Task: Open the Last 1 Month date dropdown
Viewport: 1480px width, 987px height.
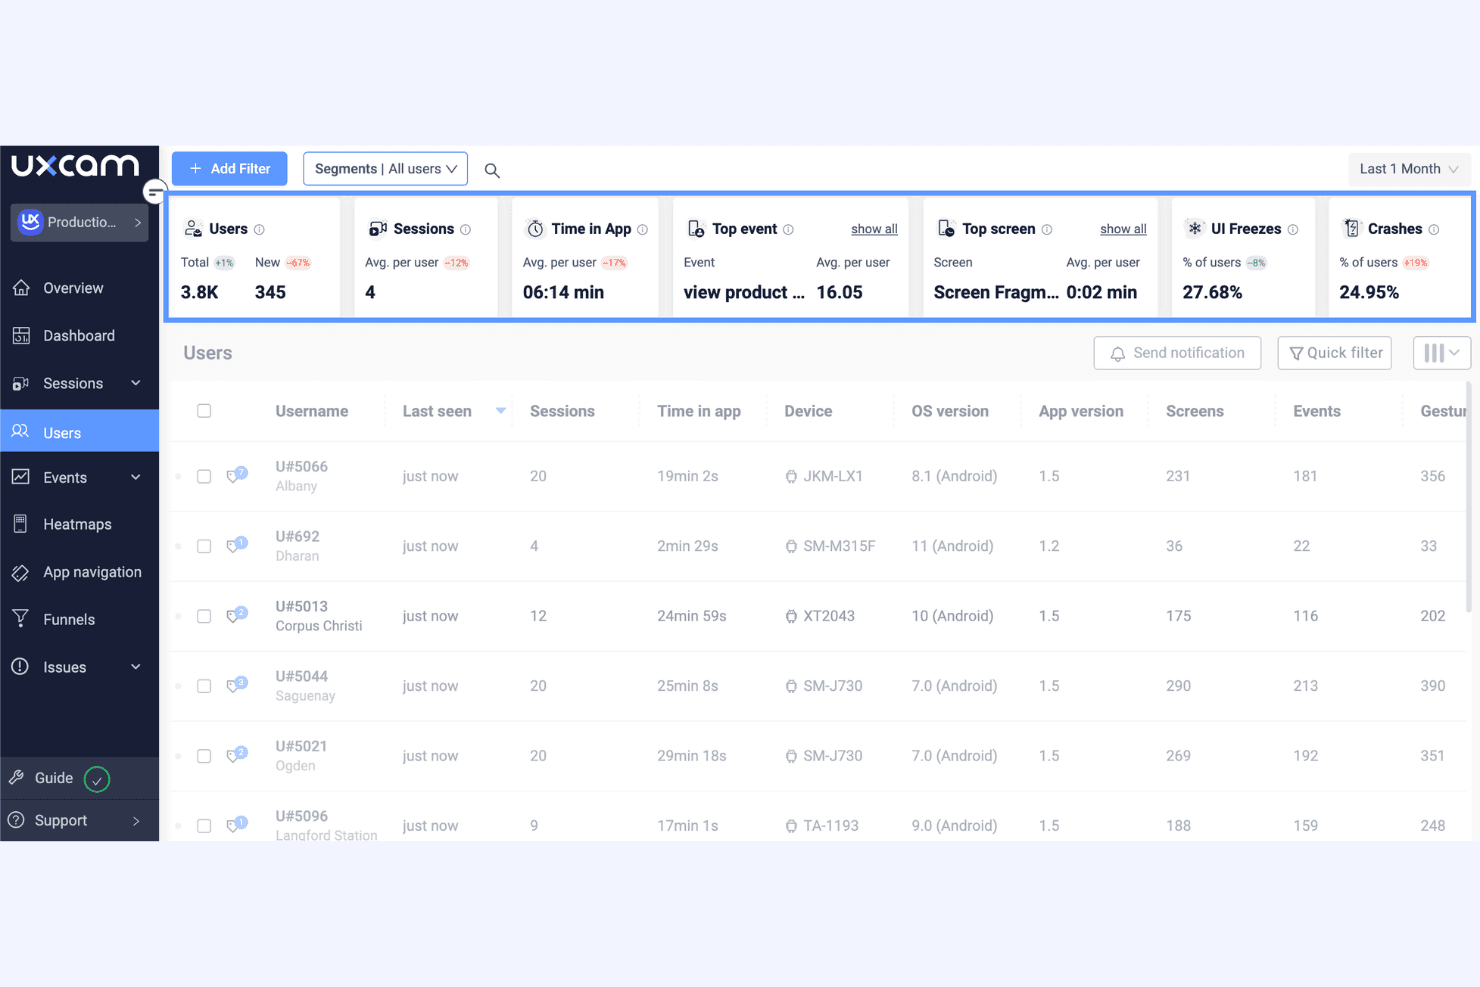Action: point(1408,169)
